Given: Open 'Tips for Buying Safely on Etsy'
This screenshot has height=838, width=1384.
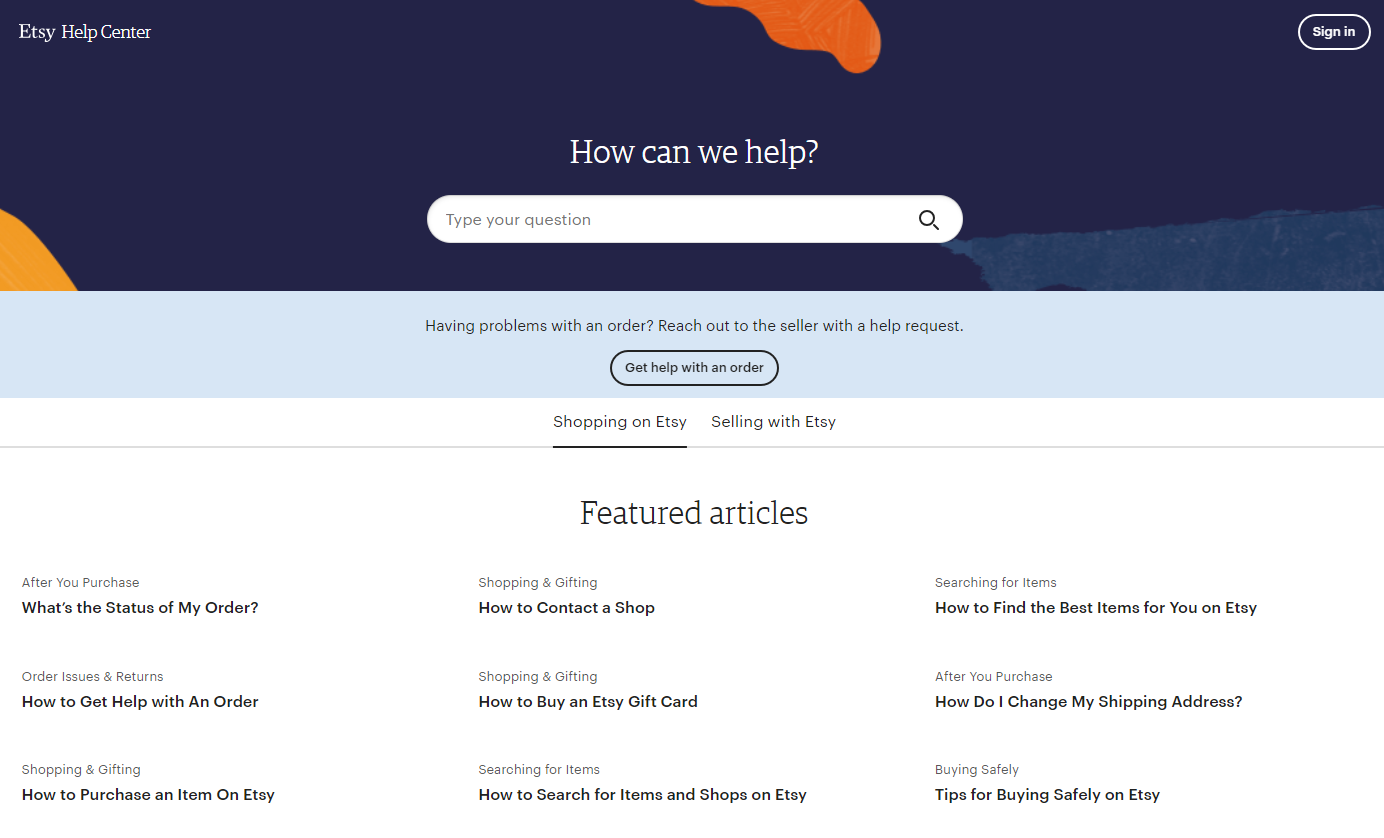Looking at the screenshot, I should coord(1047,795).
